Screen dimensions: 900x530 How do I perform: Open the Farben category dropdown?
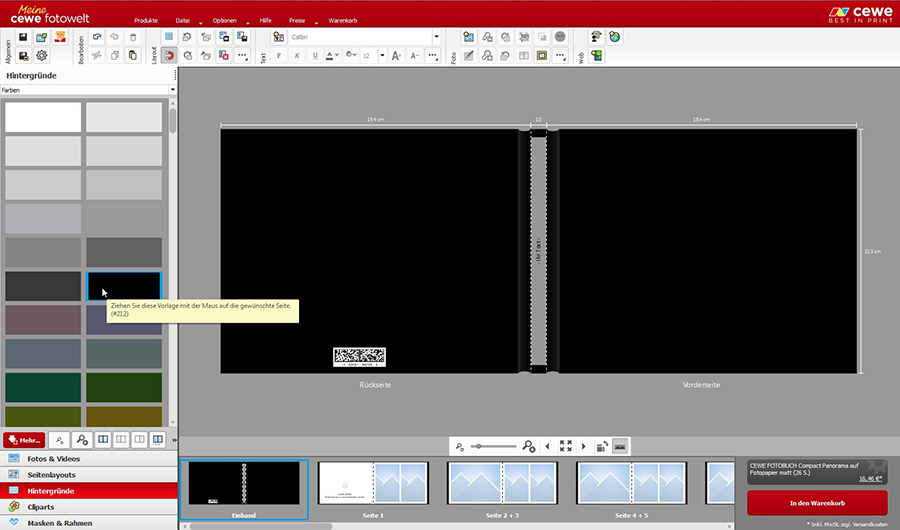point(88,90)
